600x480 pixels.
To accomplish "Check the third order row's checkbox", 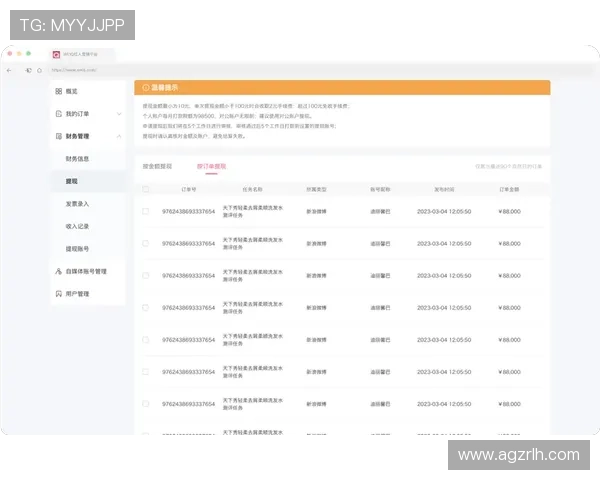I will (x=145, y=276).
